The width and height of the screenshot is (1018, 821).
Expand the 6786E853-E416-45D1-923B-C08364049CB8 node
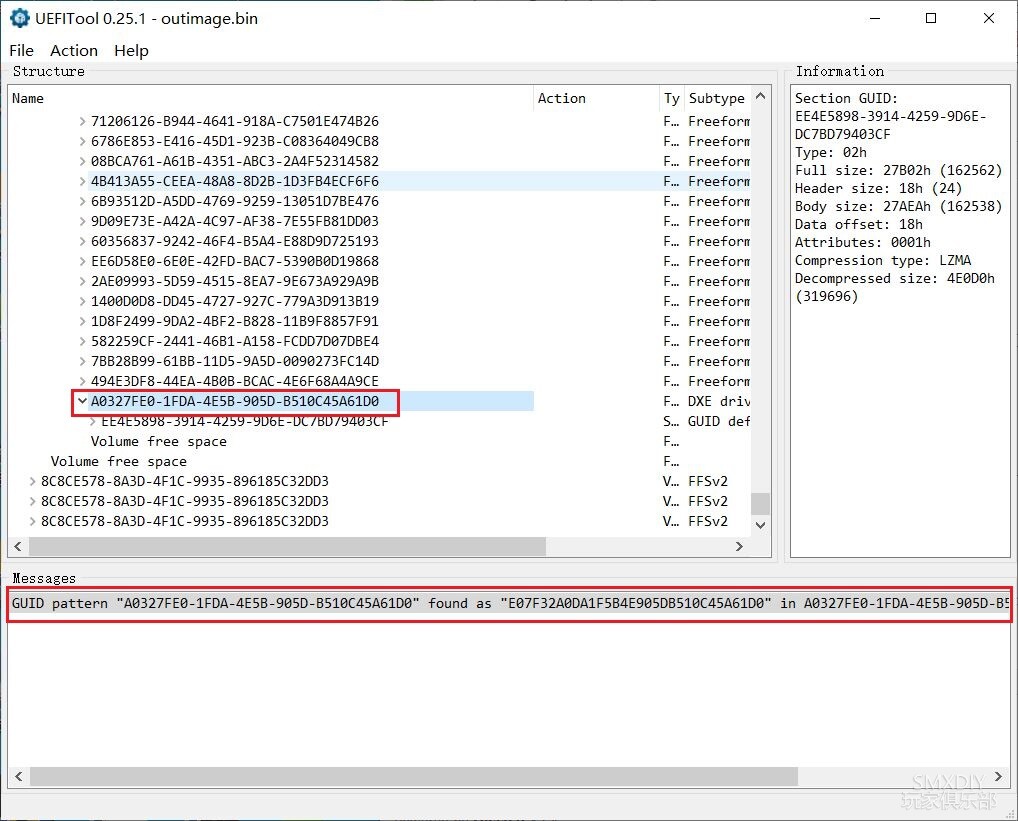coord(82,141)
